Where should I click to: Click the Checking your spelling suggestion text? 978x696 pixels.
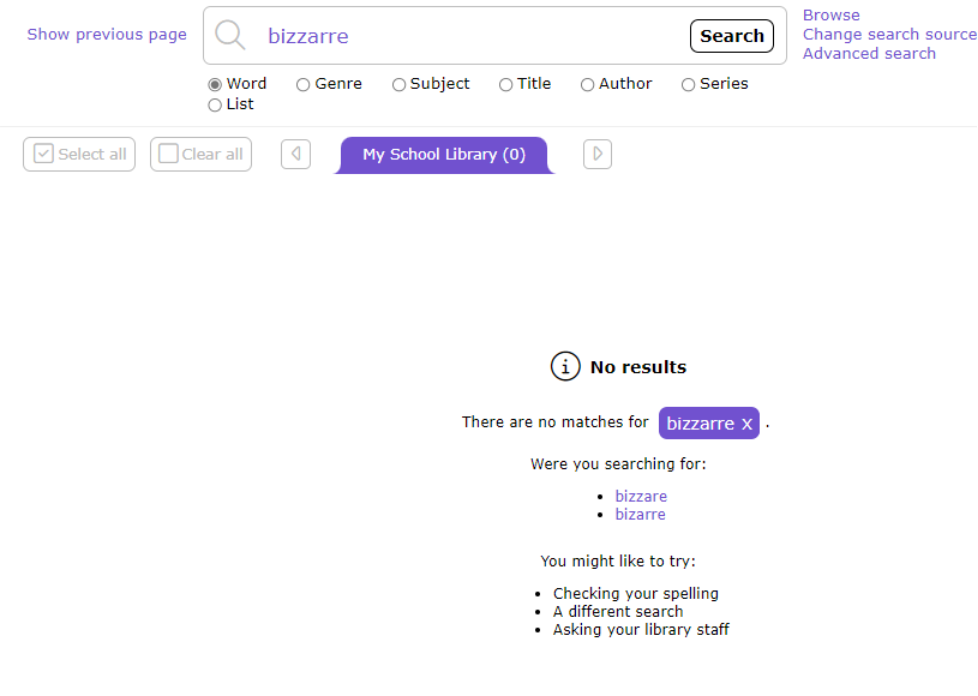[636, 594]
